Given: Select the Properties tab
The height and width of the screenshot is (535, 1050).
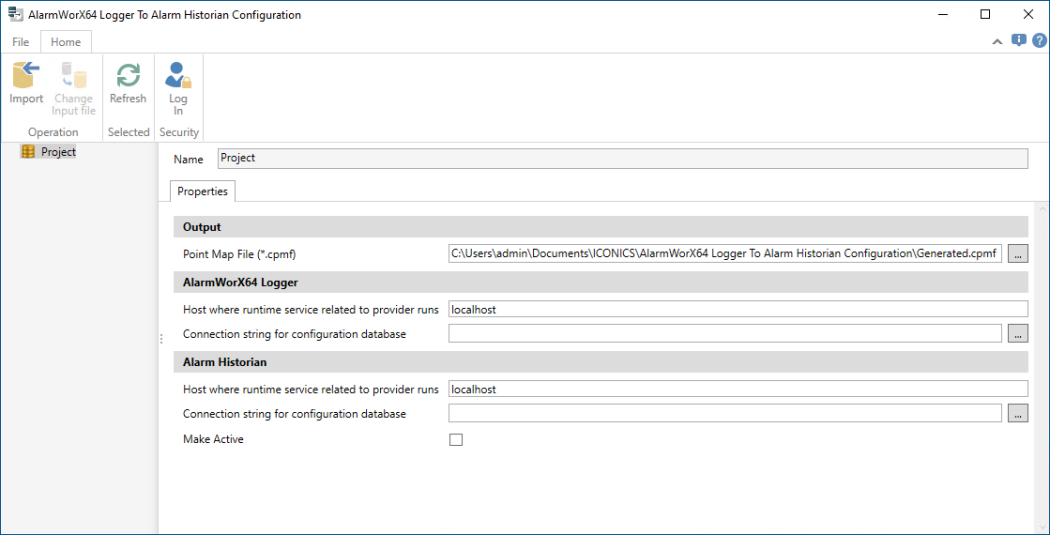Looking at the screenshot, I should (x=202, y=191).
